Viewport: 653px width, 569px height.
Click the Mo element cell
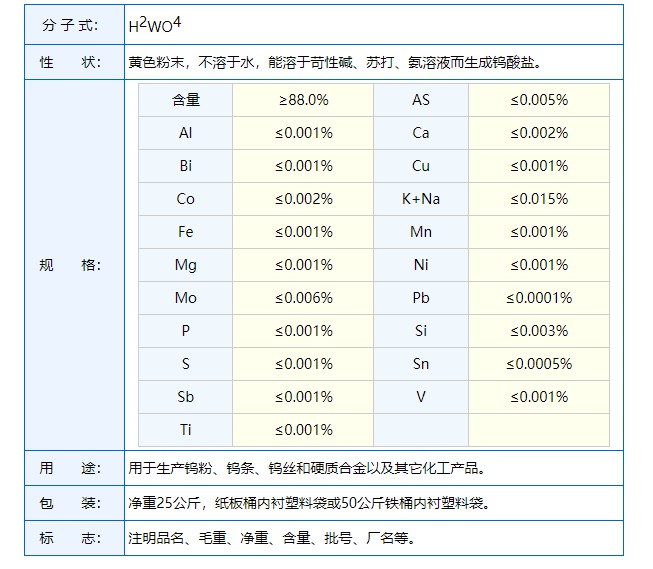pos(186,298)
